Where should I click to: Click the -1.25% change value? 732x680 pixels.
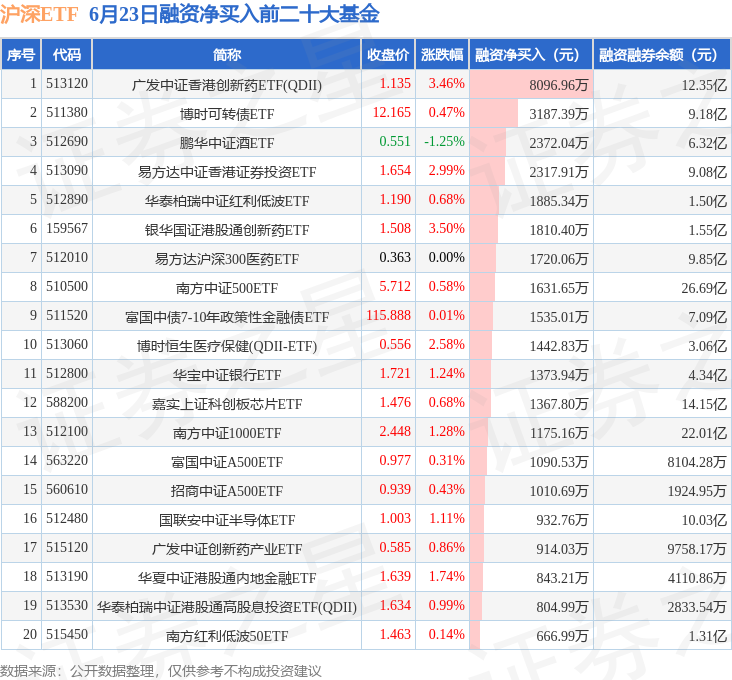click(x=444, y=141)
